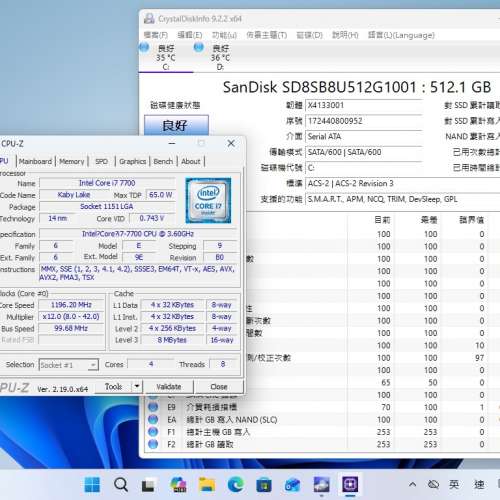Viewport: 500px width, 500px height.
Task: Switch to CrystalDiskInfo via its taskbar icon
Action: coord(321,484)
